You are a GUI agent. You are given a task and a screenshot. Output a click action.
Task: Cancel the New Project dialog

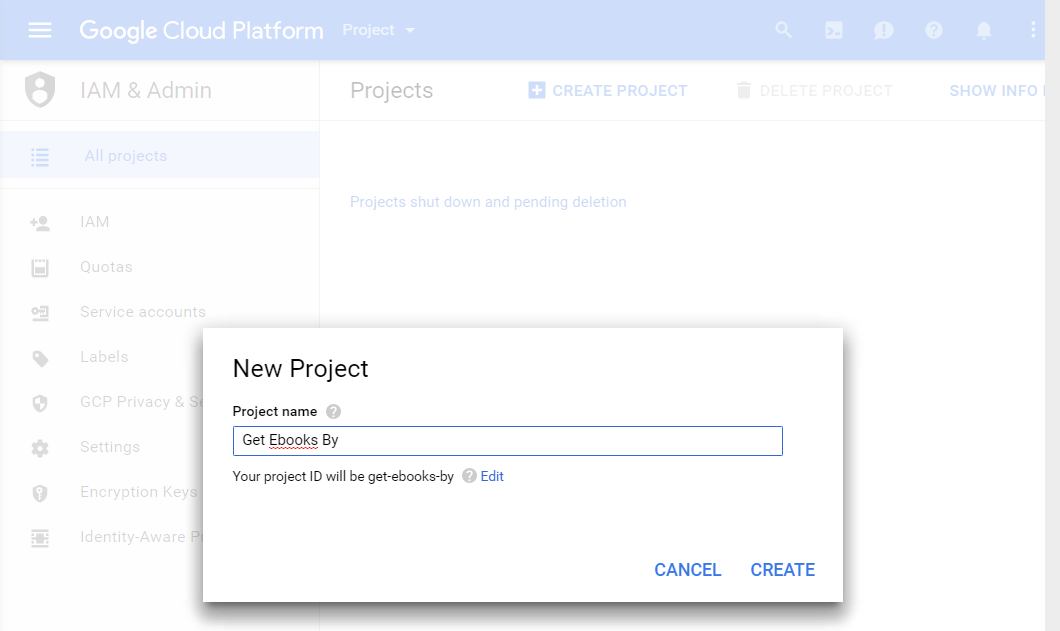687,570
